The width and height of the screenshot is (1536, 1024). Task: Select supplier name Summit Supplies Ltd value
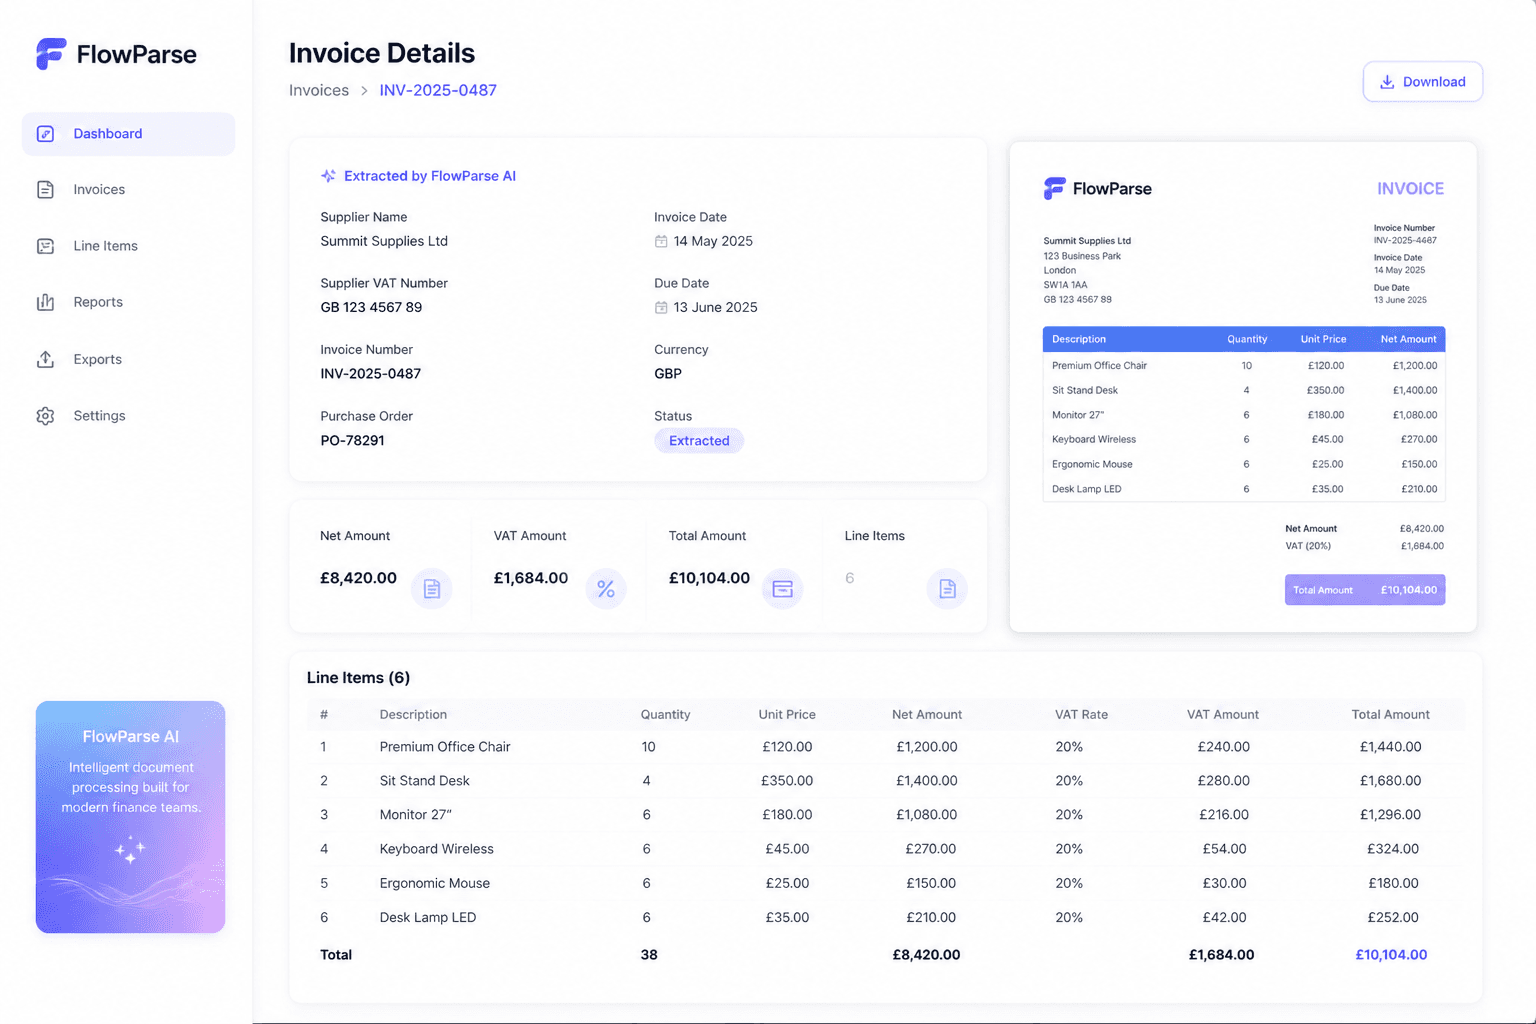384,241
